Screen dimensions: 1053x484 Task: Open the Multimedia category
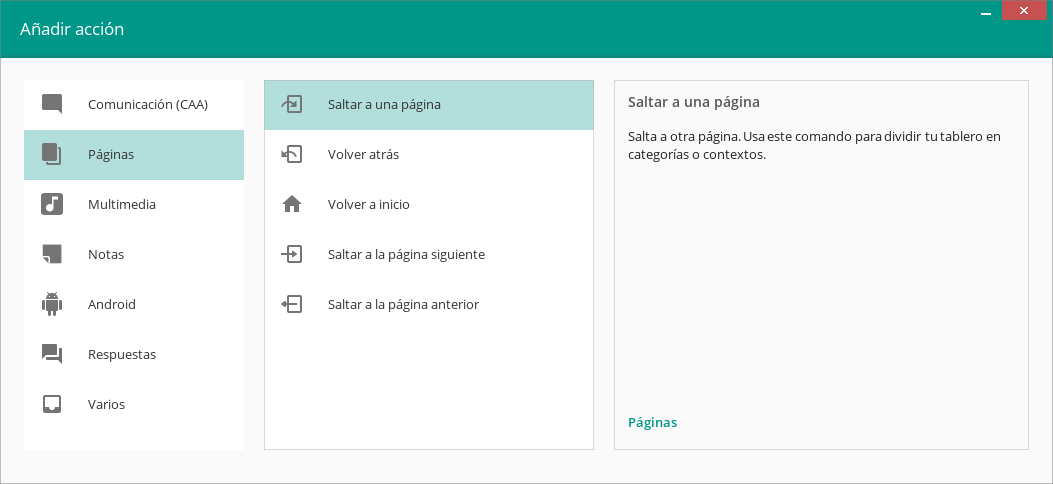tap(134, 205)
